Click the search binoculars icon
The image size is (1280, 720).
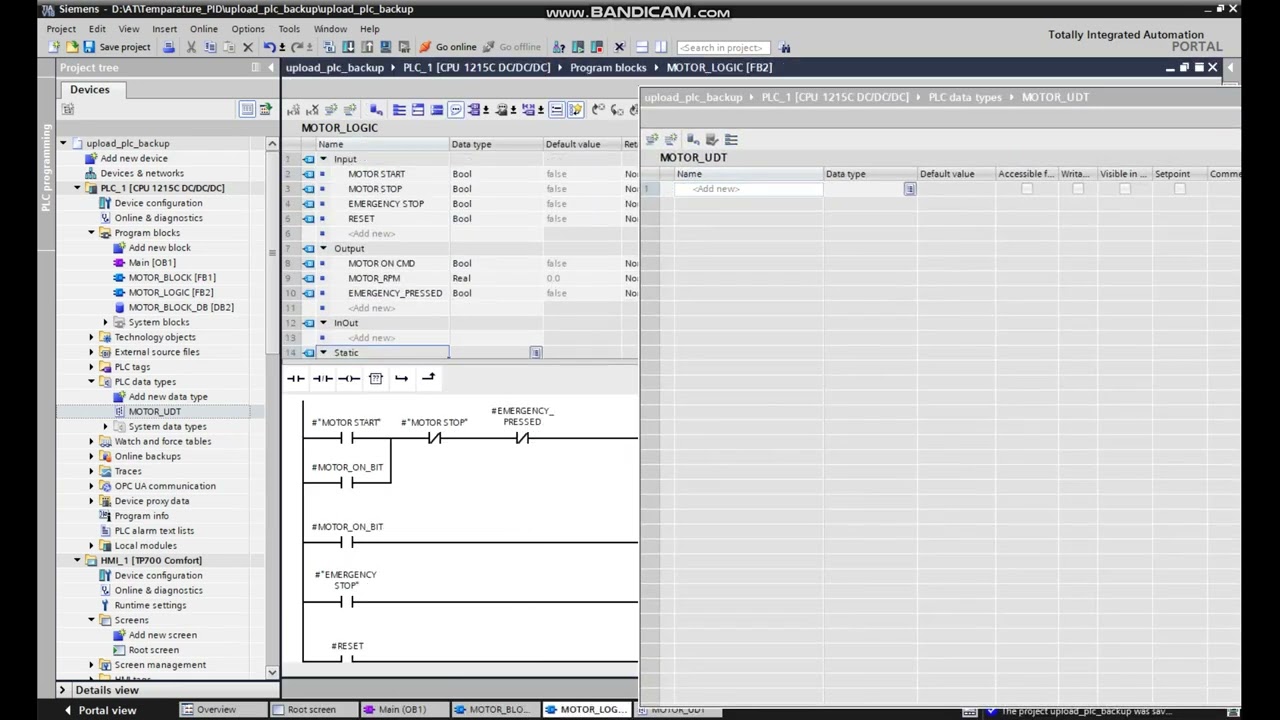tap(785, 47)
